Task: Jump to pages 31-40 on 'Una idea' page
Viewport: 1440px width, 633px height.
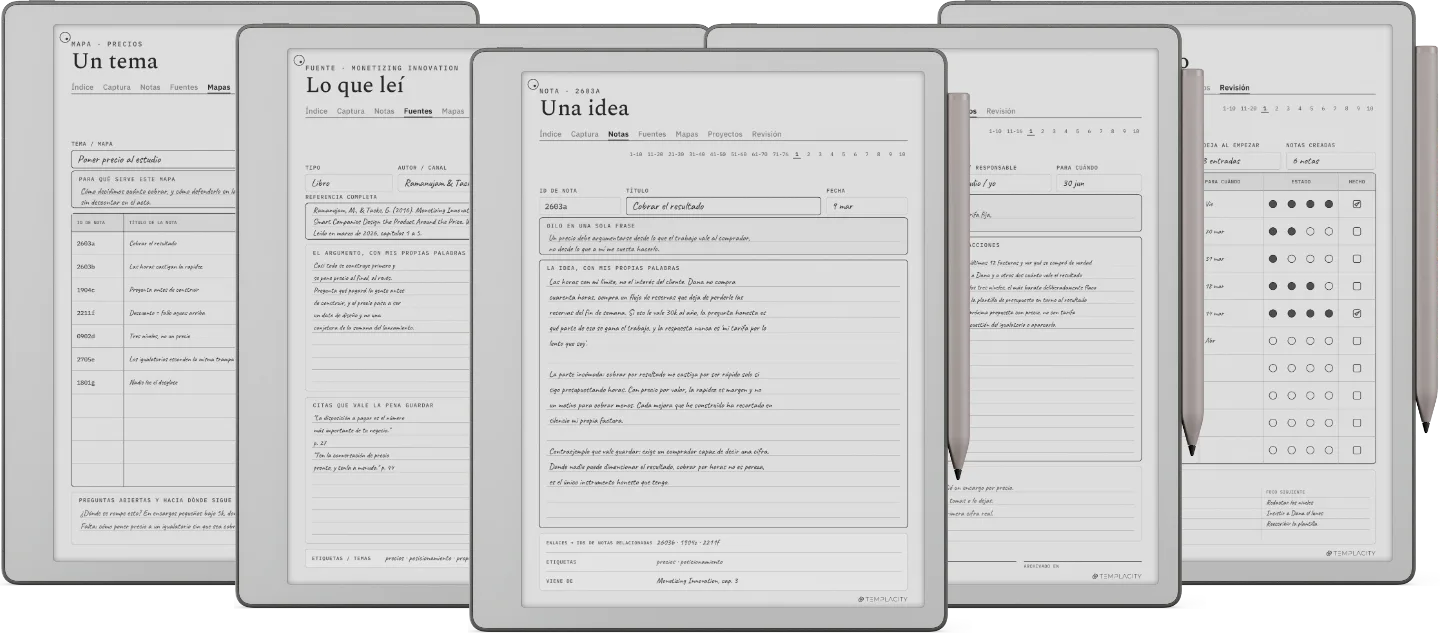Action: tap(696, 154)
